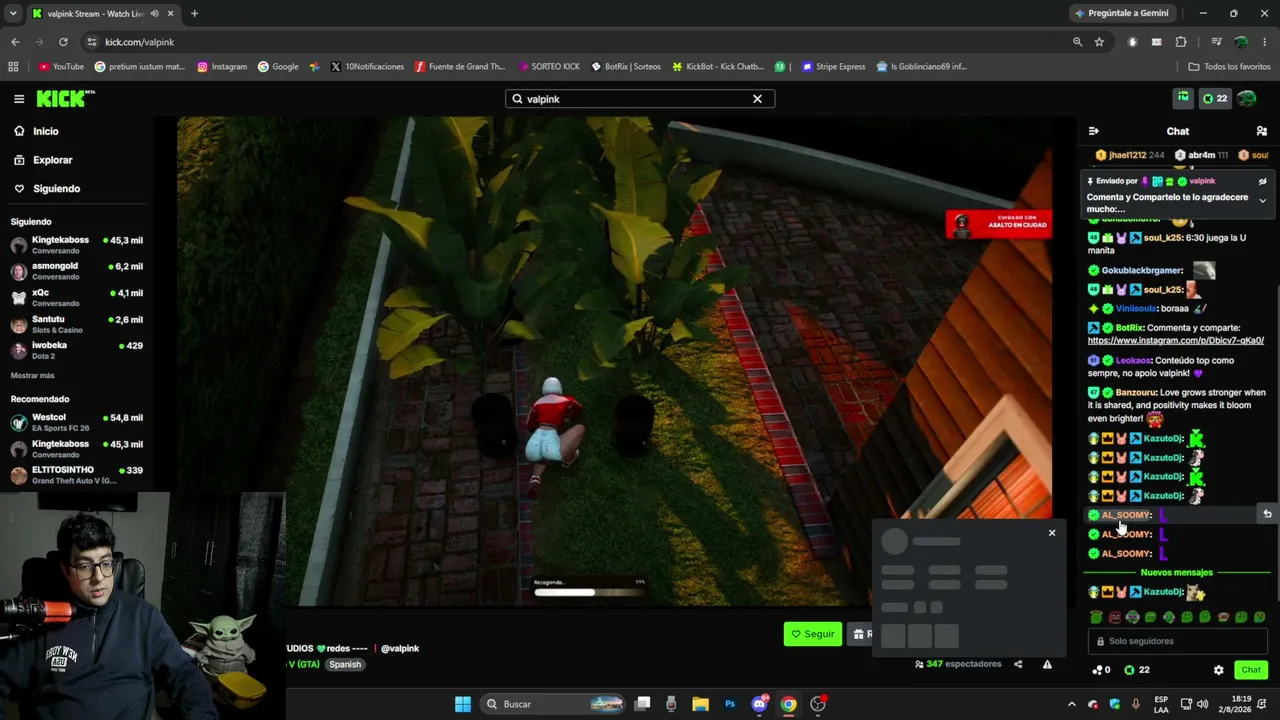Click Pregúntale a Gemini button

click(1122, 13)
